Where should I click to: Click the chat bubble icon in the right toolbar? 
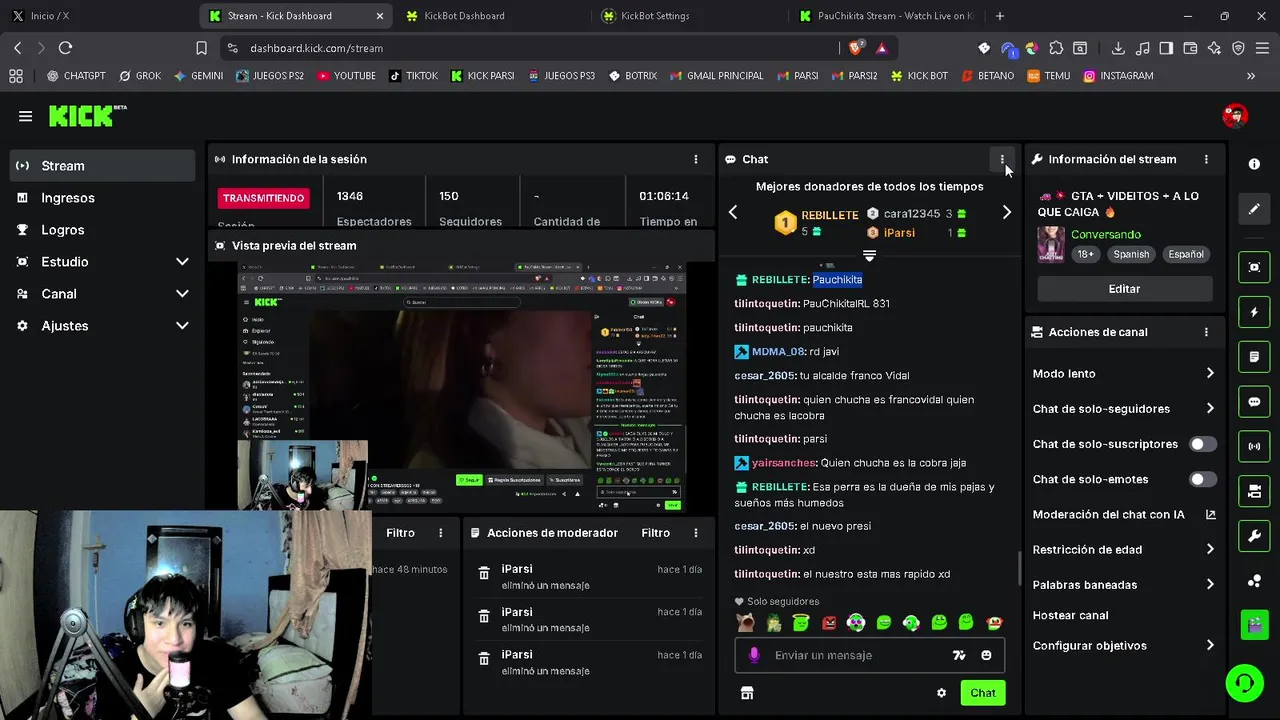pyautogui.click(x=1254, y=402)
